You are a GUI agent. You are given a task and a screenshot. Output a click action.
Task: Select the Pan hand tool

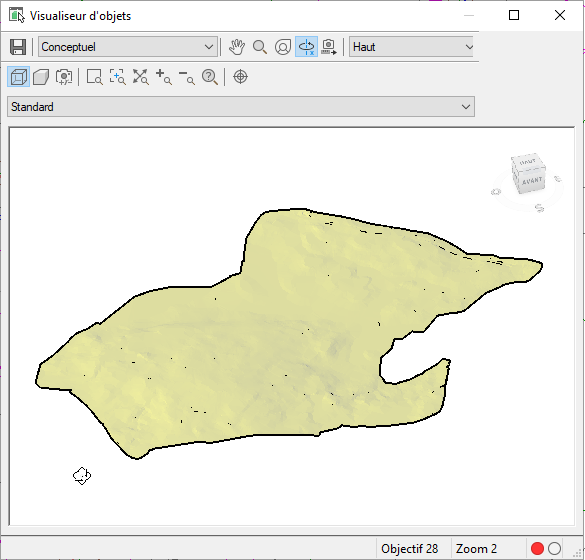pyautogui.click(x=237, y=47)
